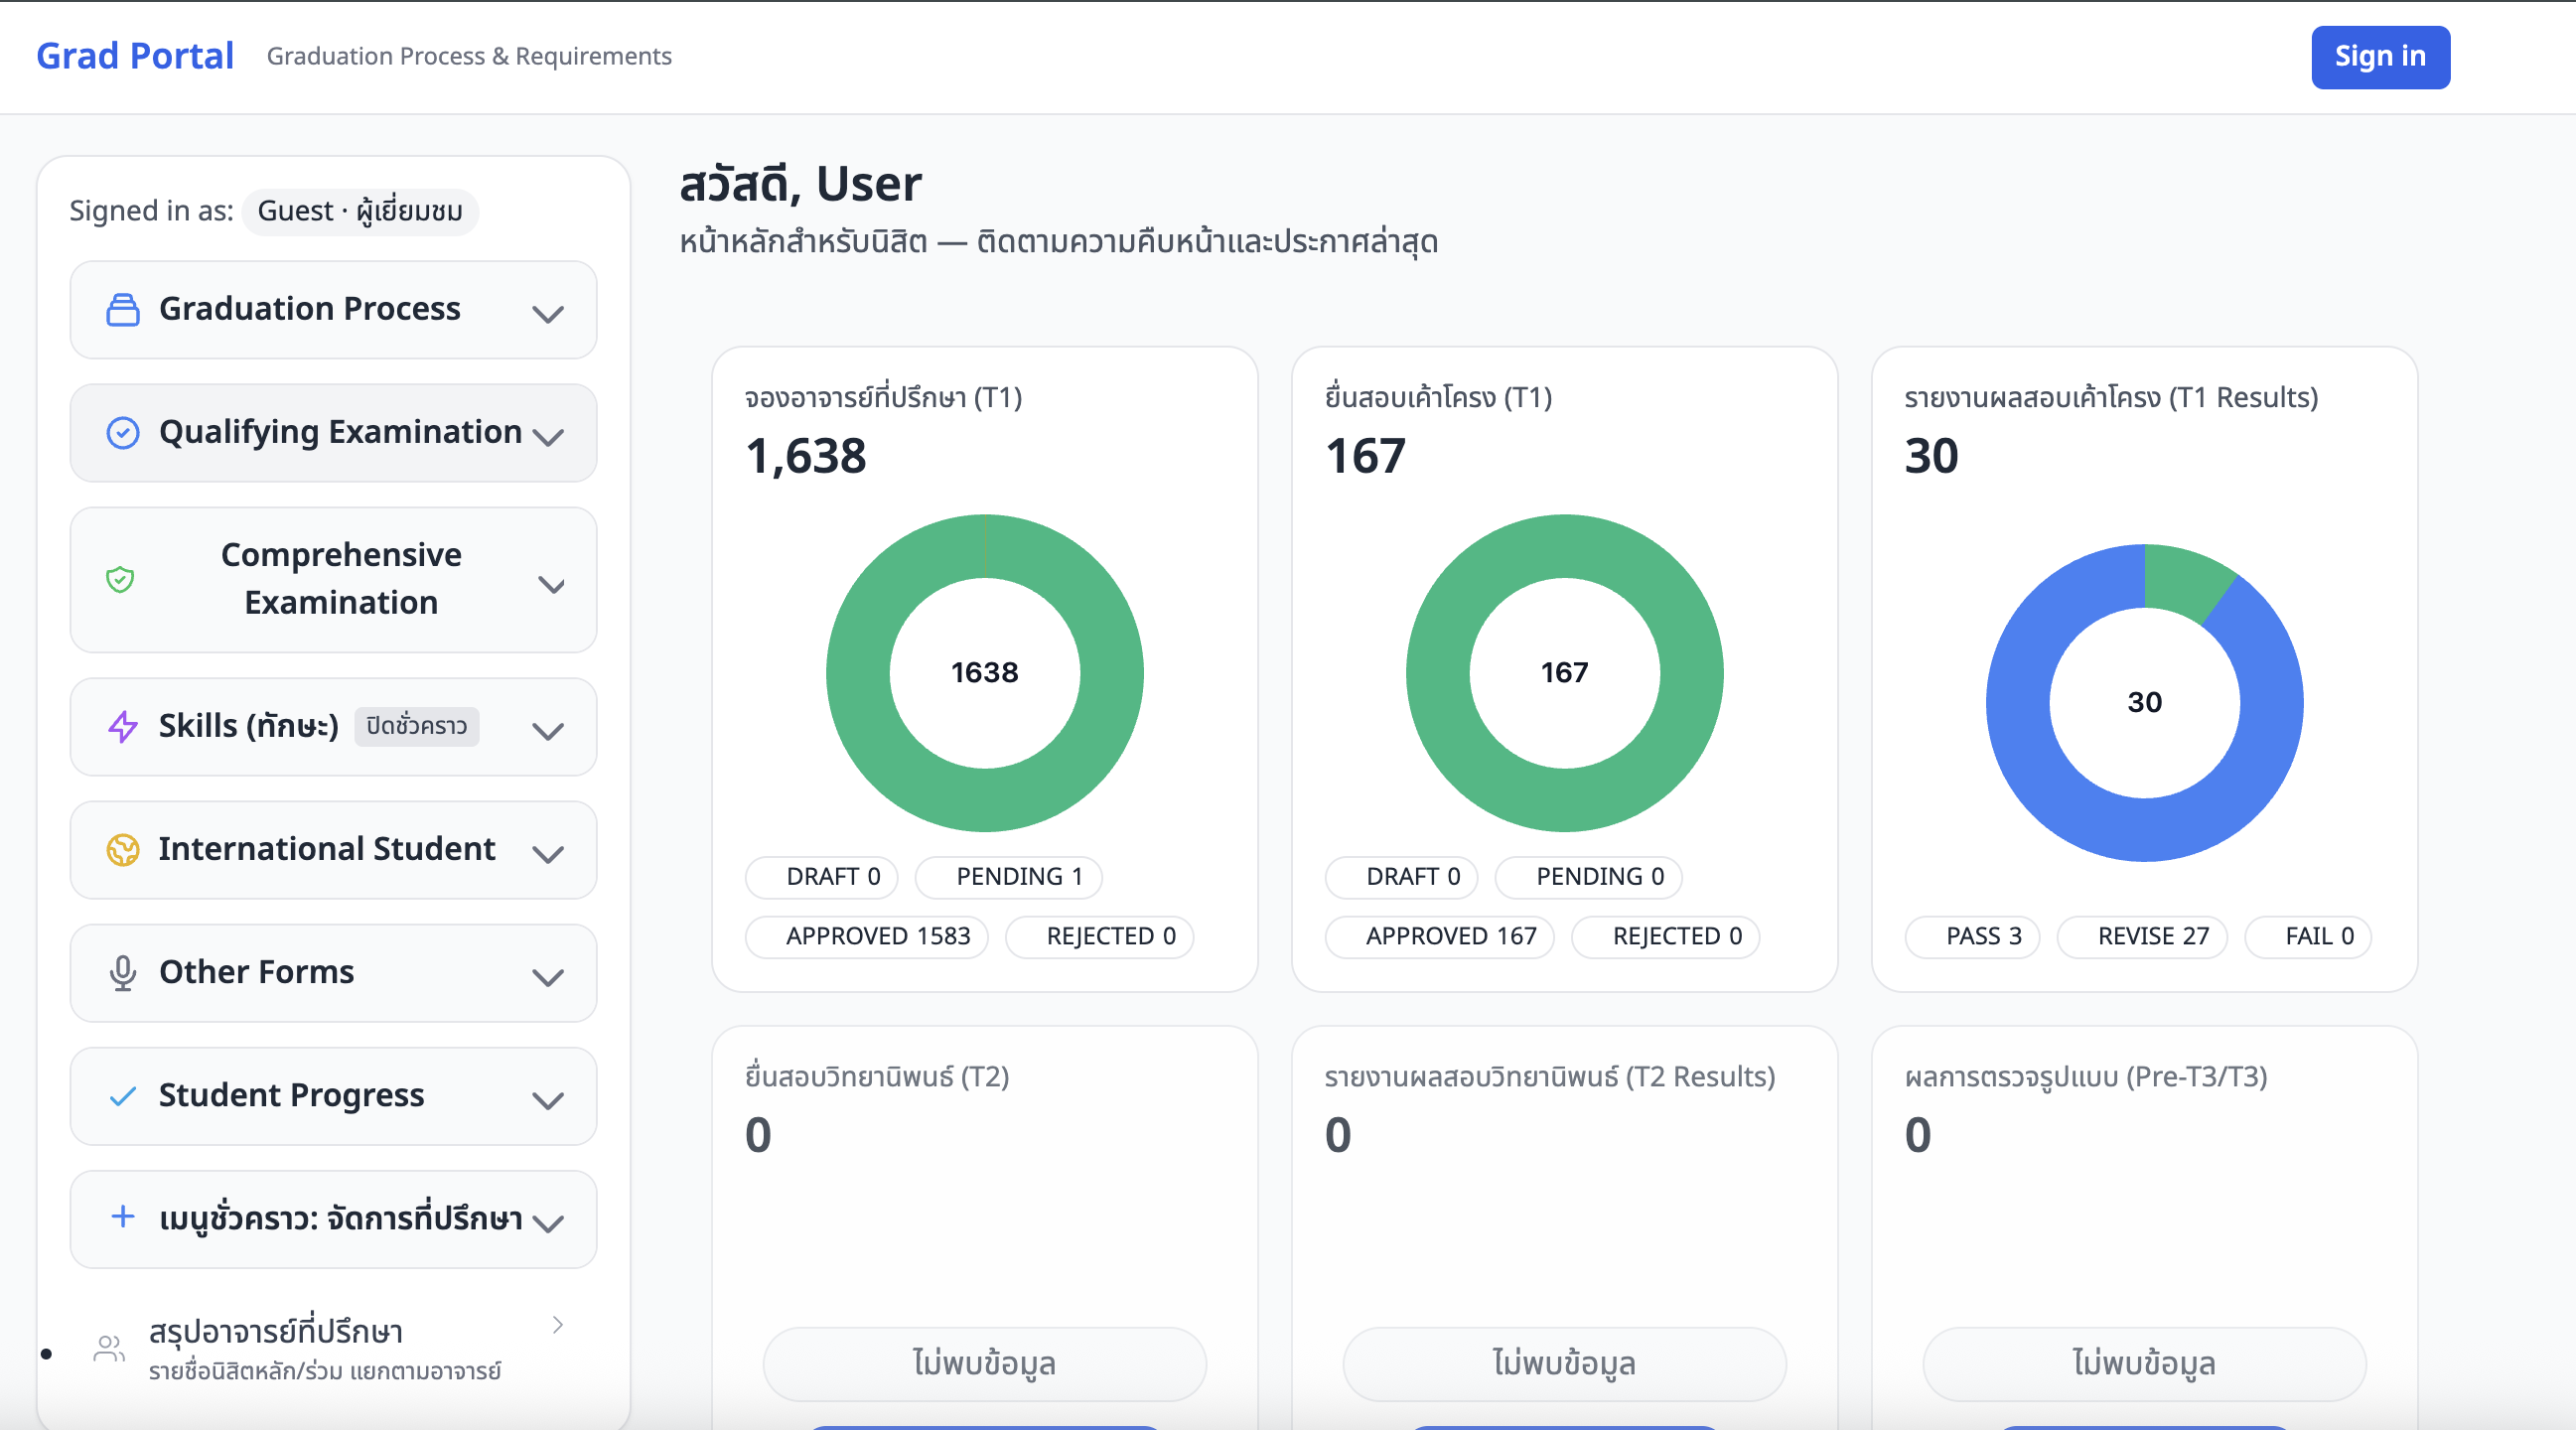Click the people icon next to สรุปอาจารย์ที่ปรึกษา

(110, 1348)
